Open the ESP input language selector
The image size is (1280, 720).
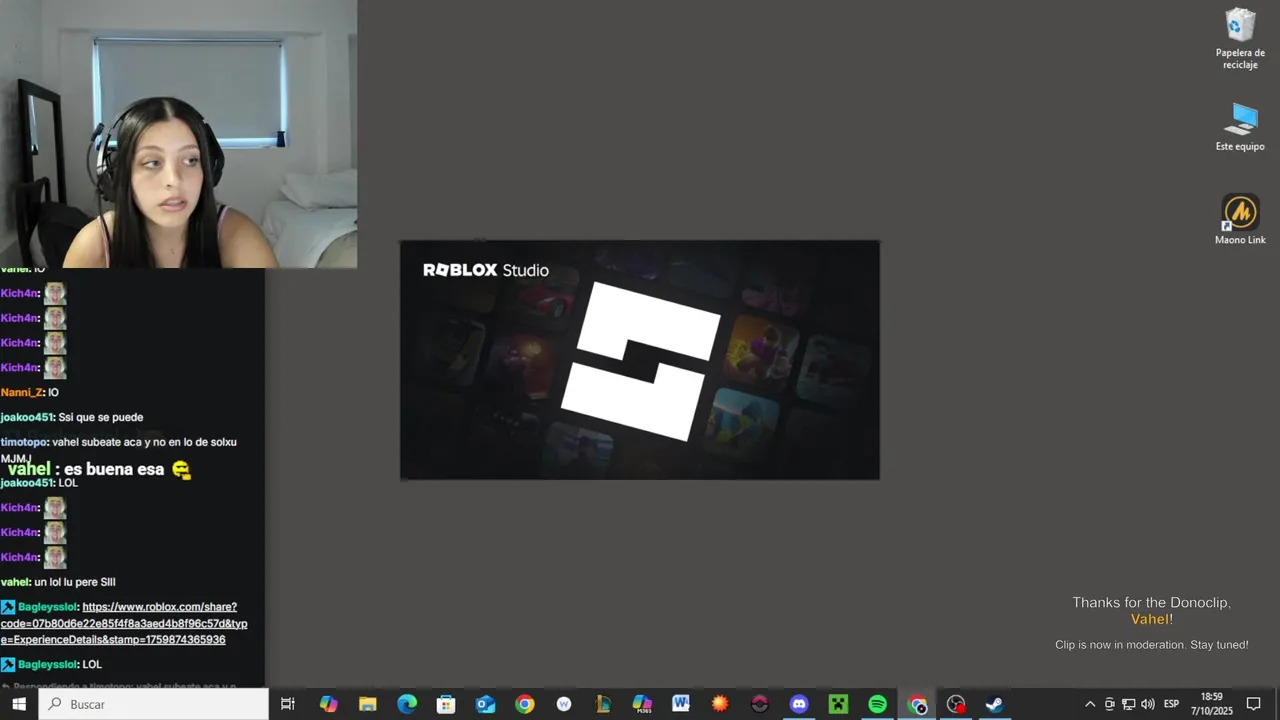coord(1171,704)
